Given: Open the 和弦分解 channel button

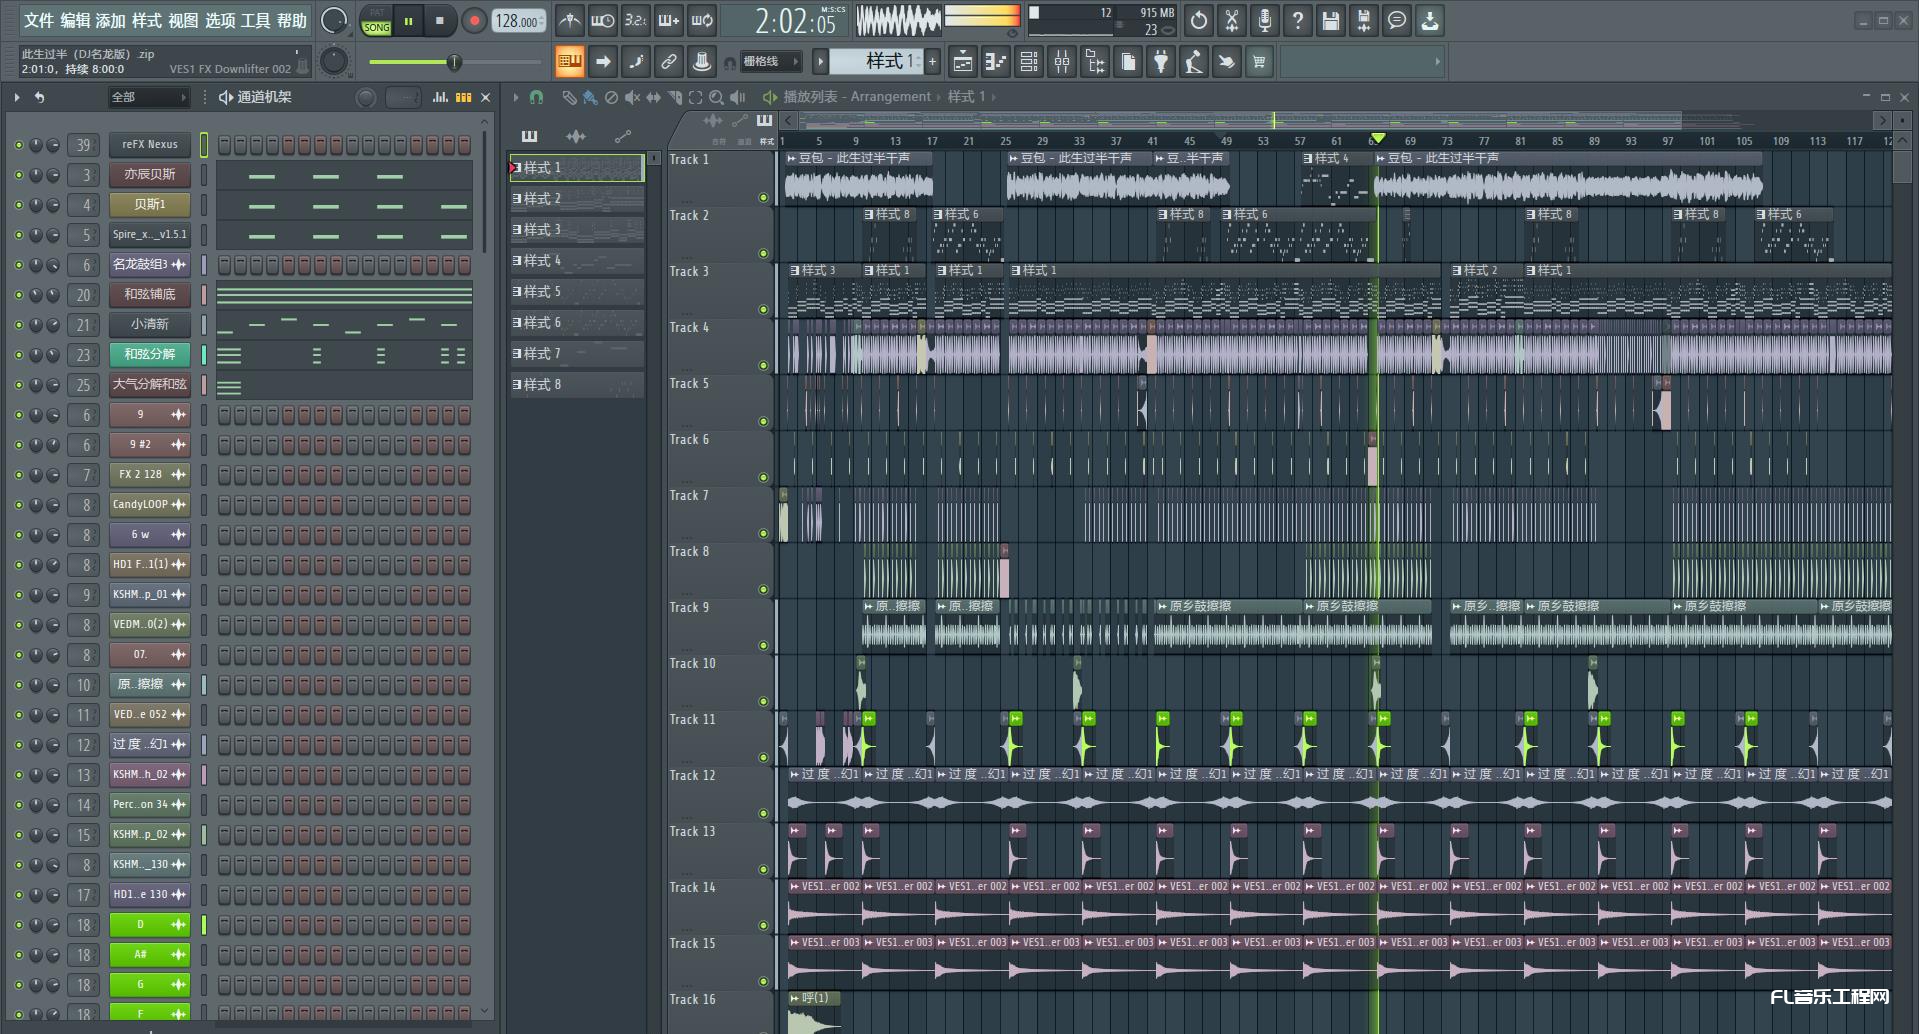Looking at the screenshot, I should click(x=150, y=354).
